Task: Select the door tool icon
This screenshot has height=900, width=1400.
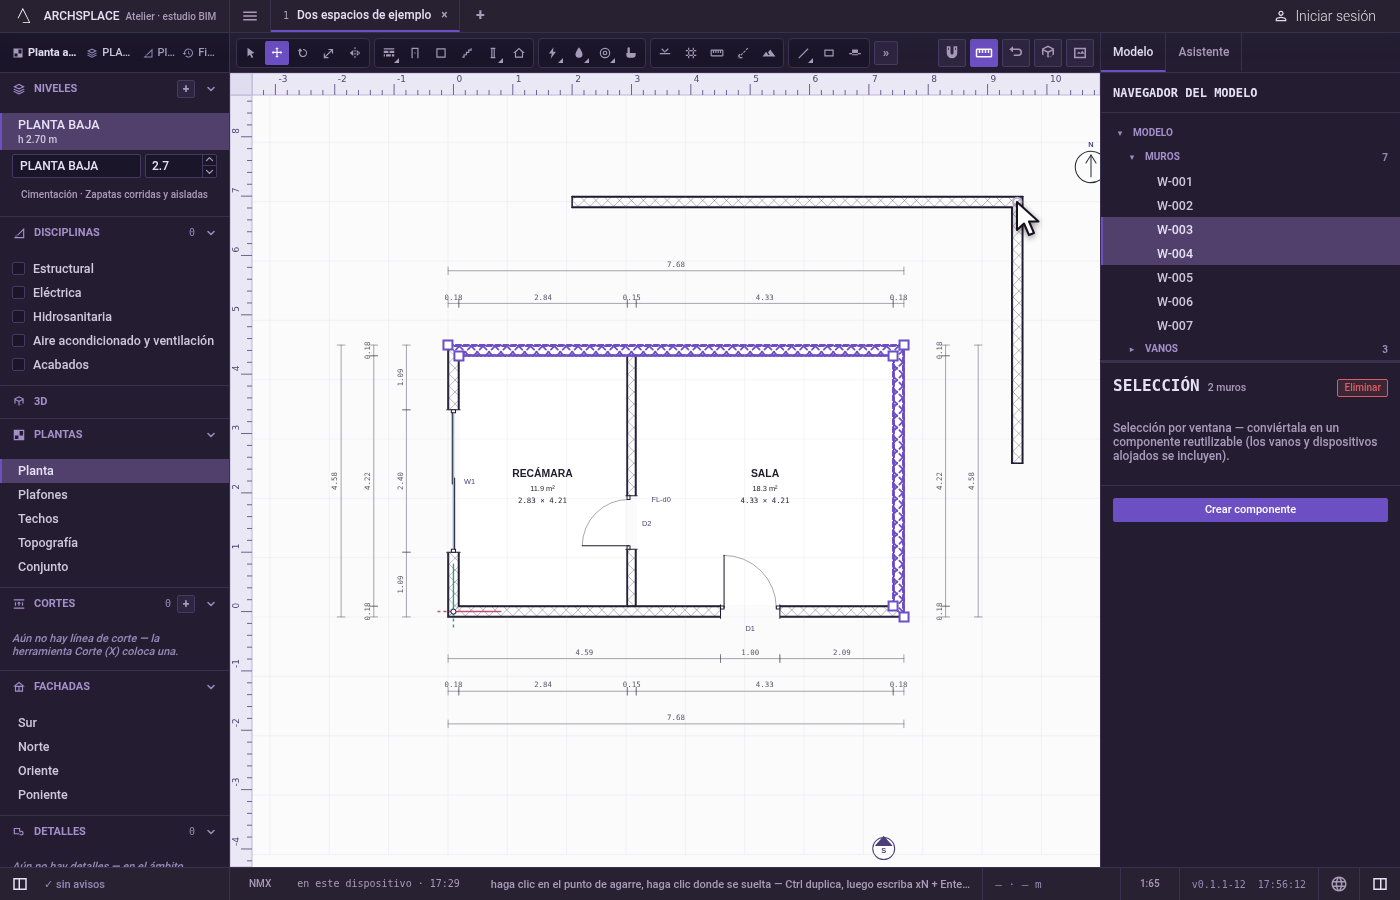Action: pos(415,53)
